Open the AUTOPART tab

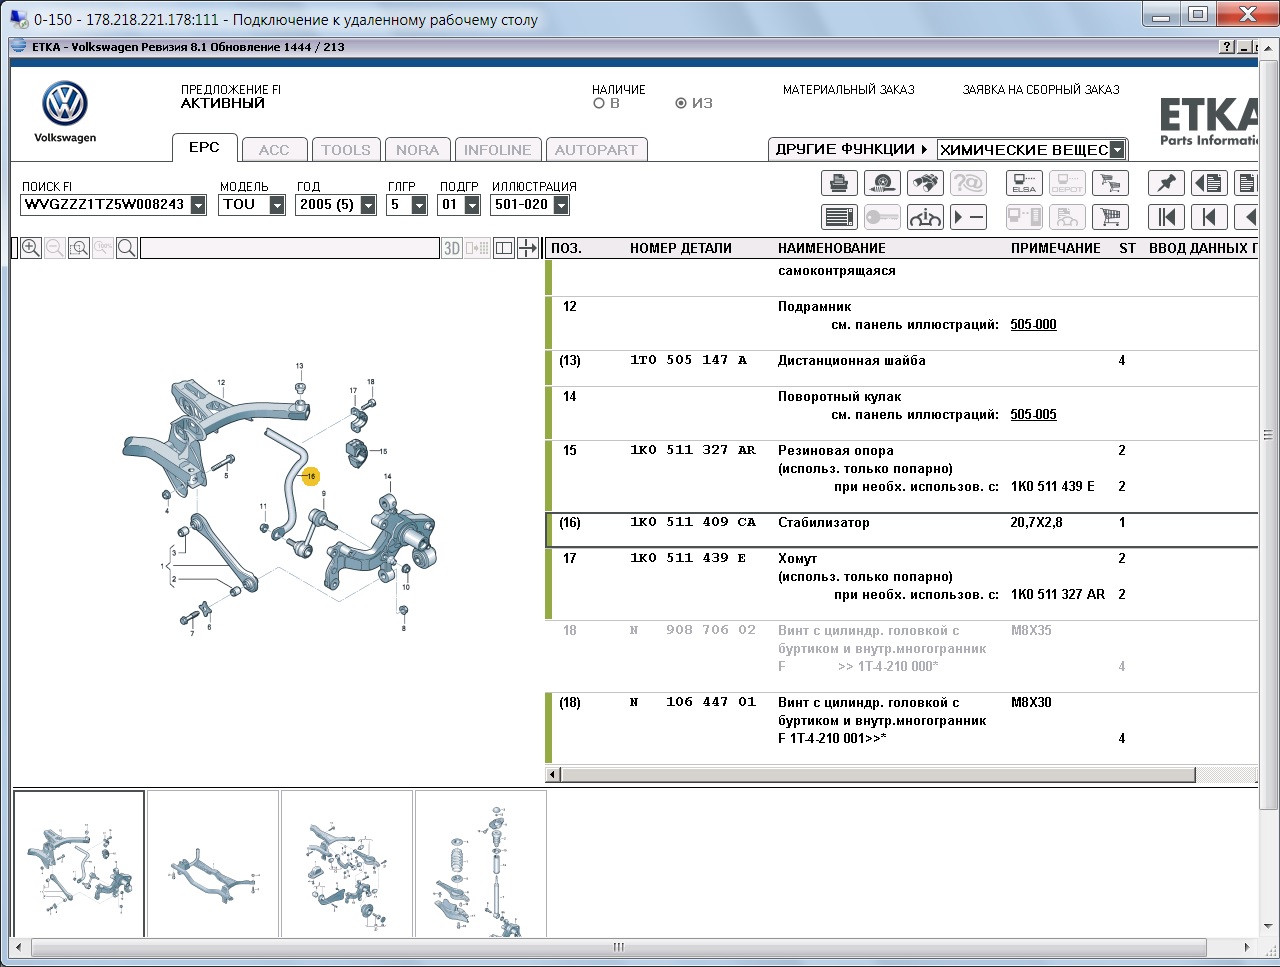(596, 150)
